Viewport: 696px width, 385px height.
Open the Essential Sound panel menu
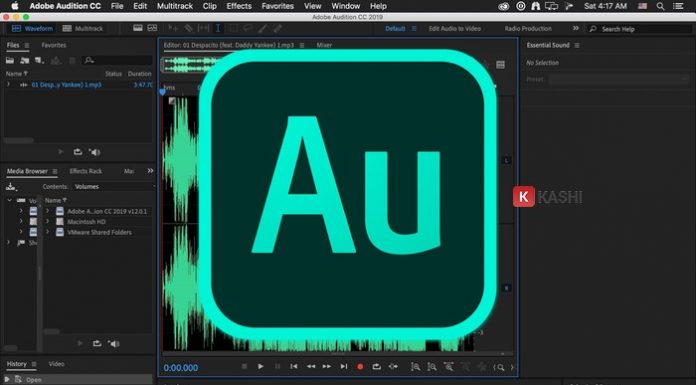[577, 45]
